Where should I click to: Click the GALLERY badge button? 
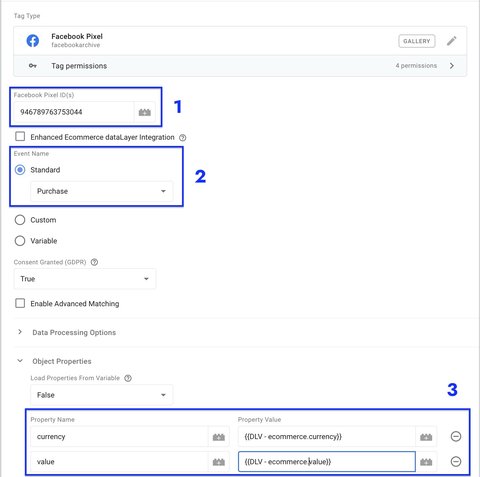point(417,41)
